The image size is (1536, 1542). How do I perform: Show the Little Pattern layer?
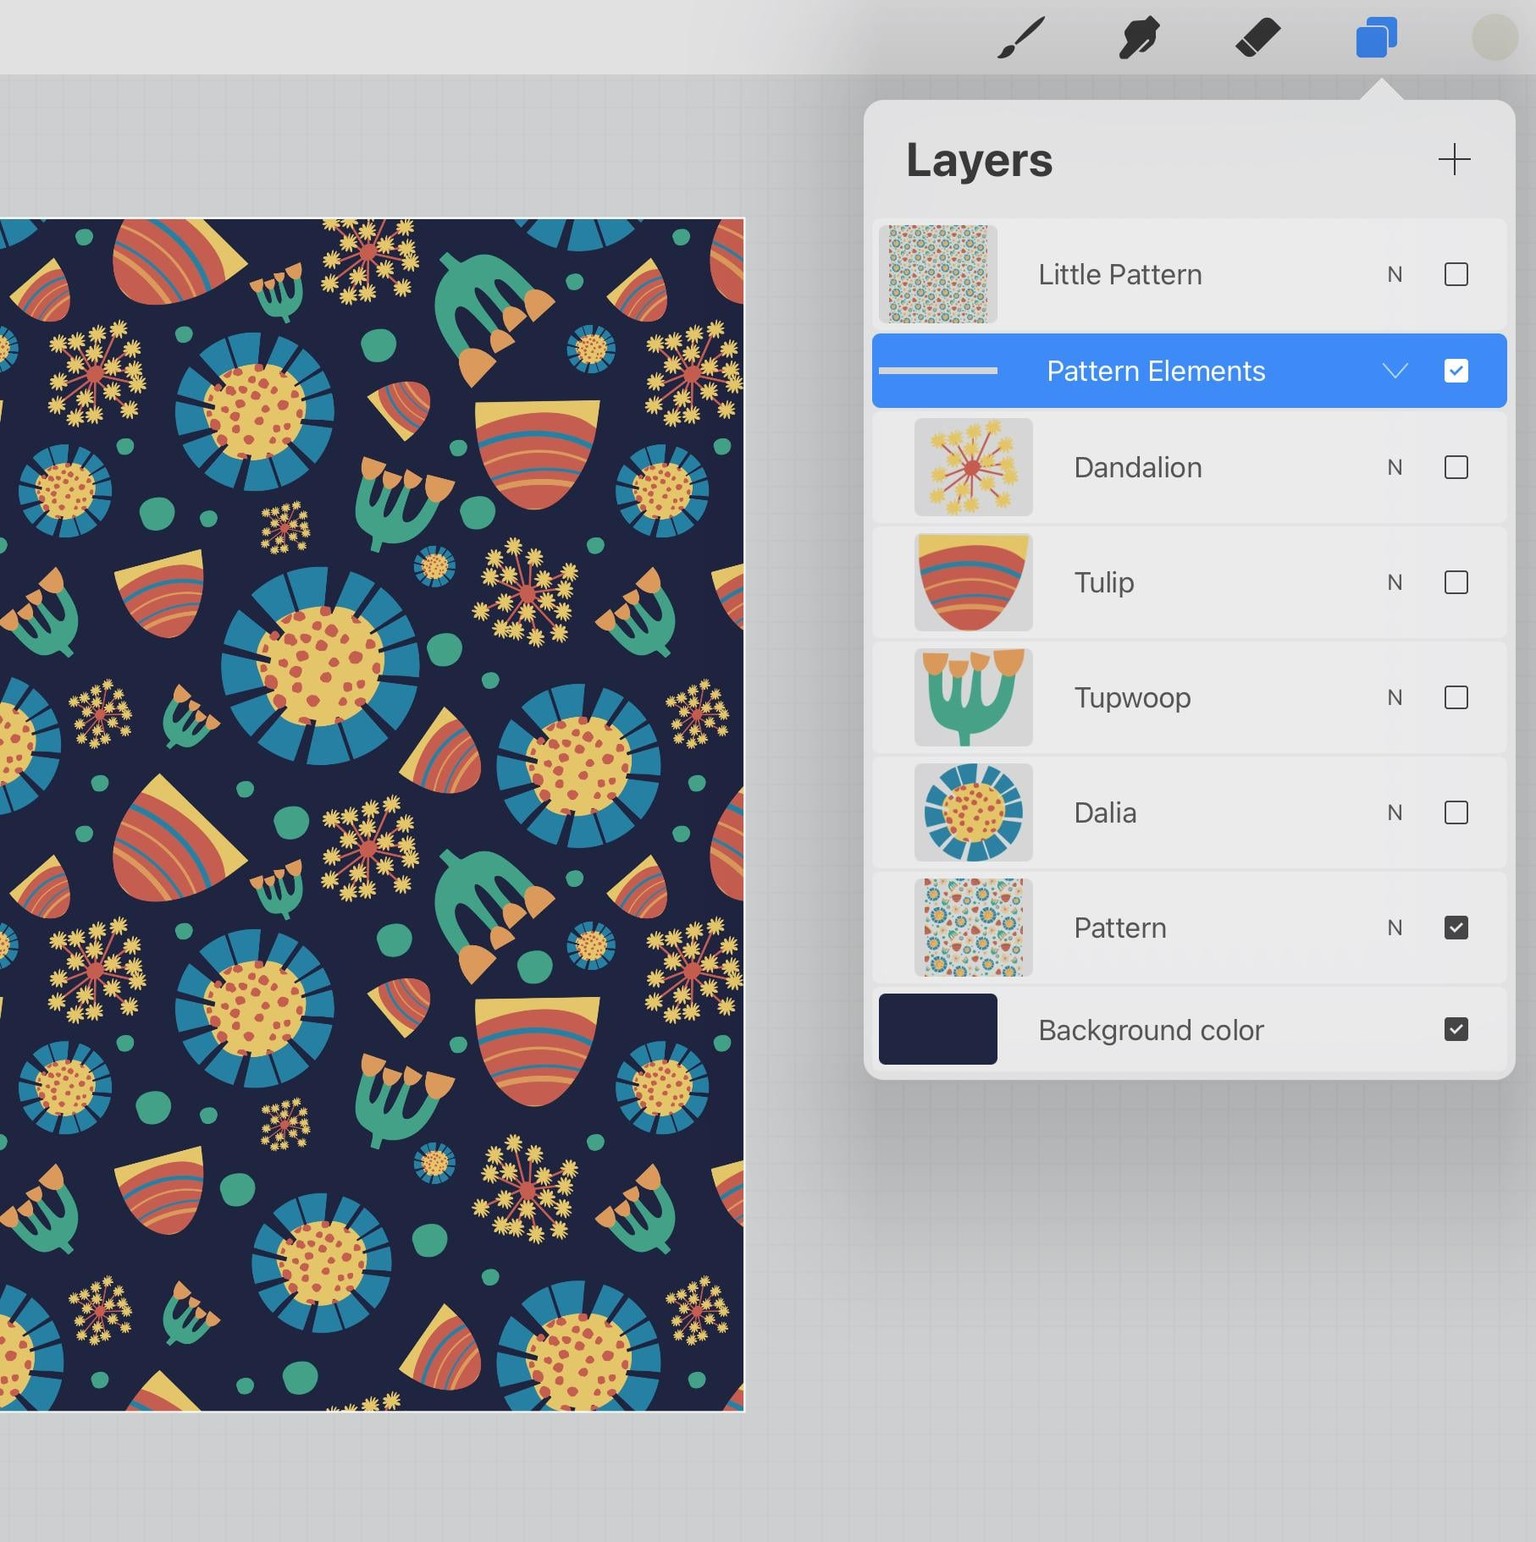[x=1456, y=274]
